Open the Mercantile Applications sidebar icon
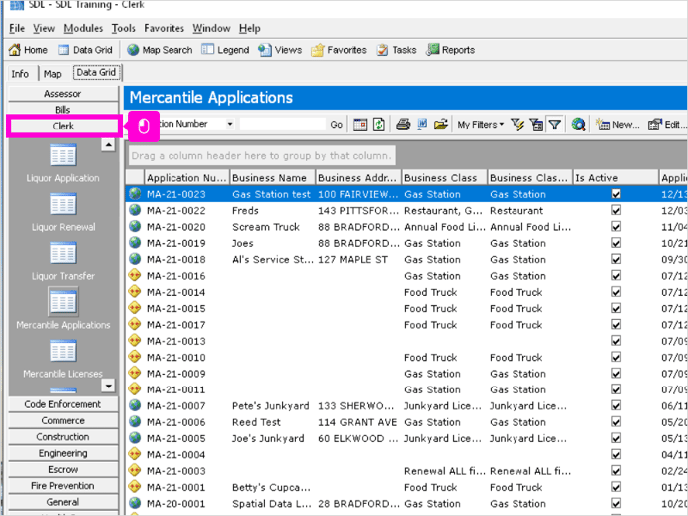 coord(63,302)
